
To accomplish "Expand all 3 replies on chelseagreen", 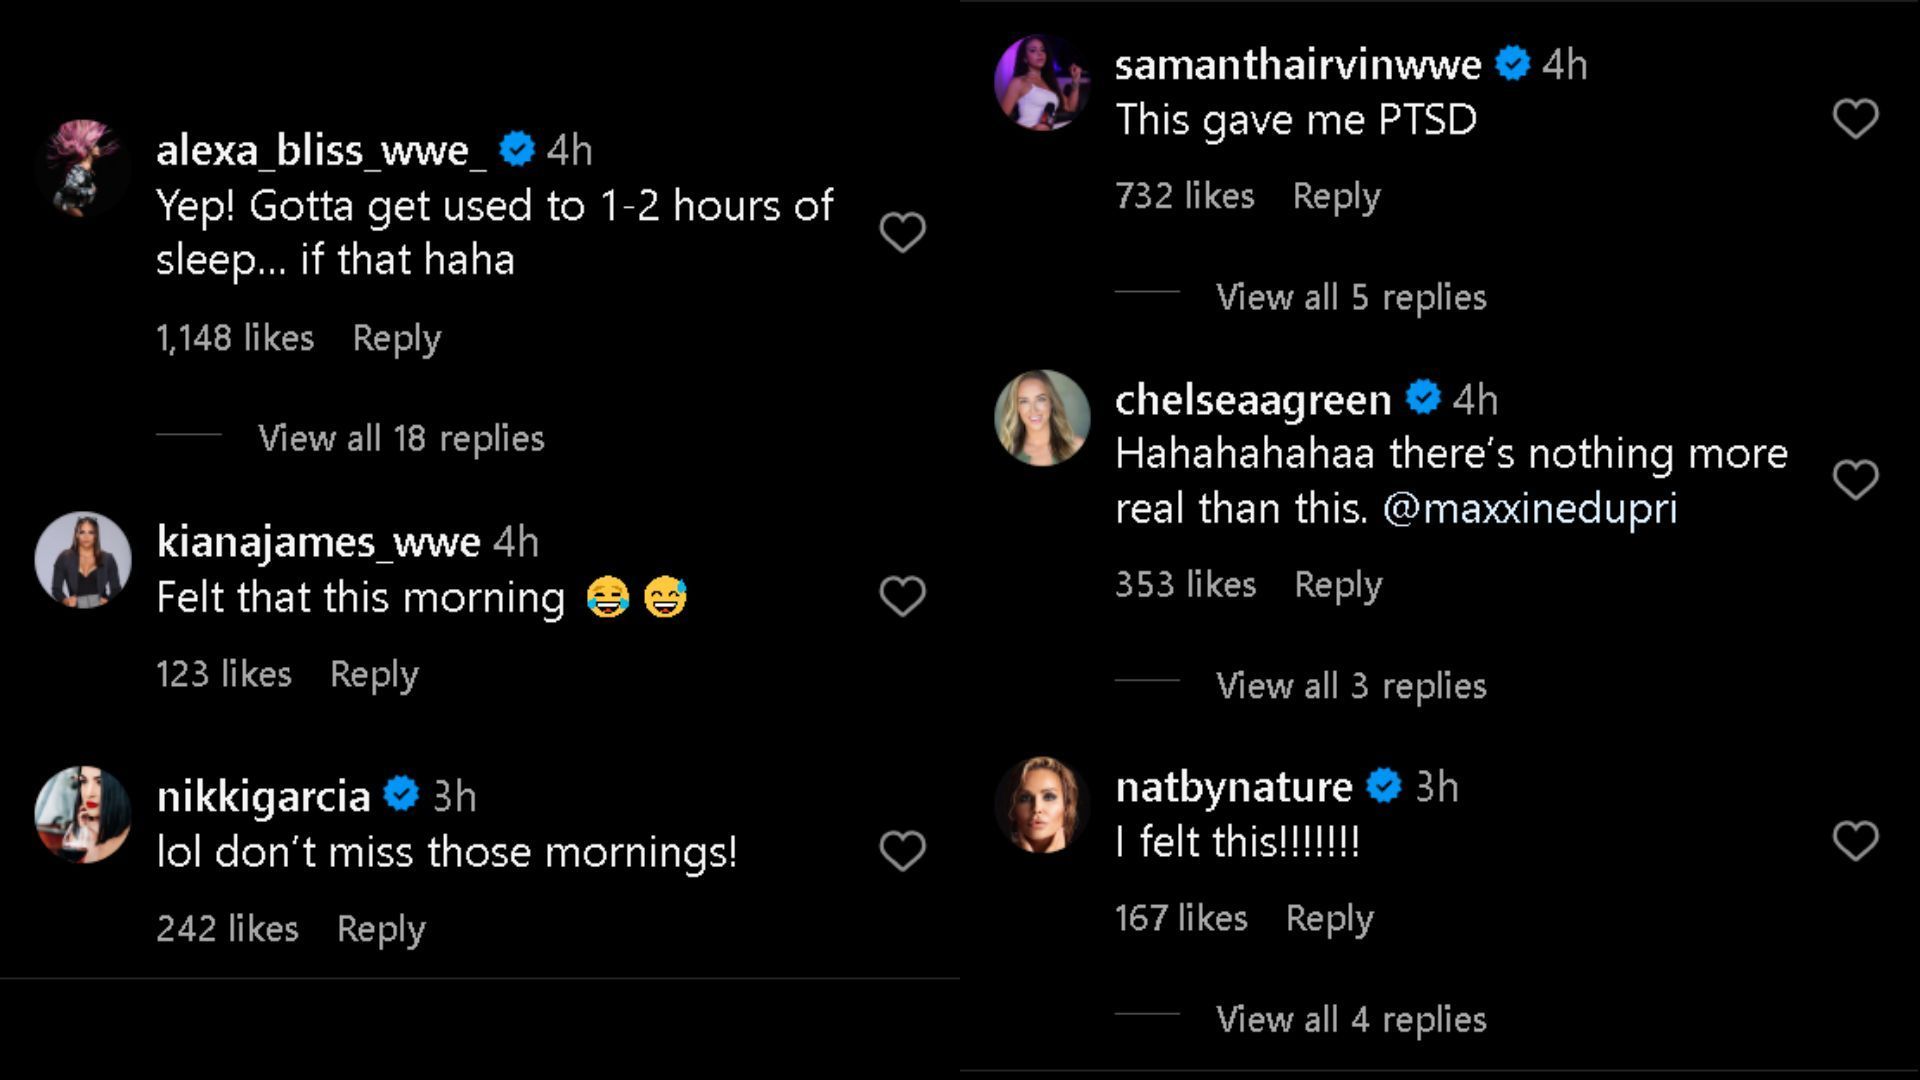I will tap(1350, 684).
